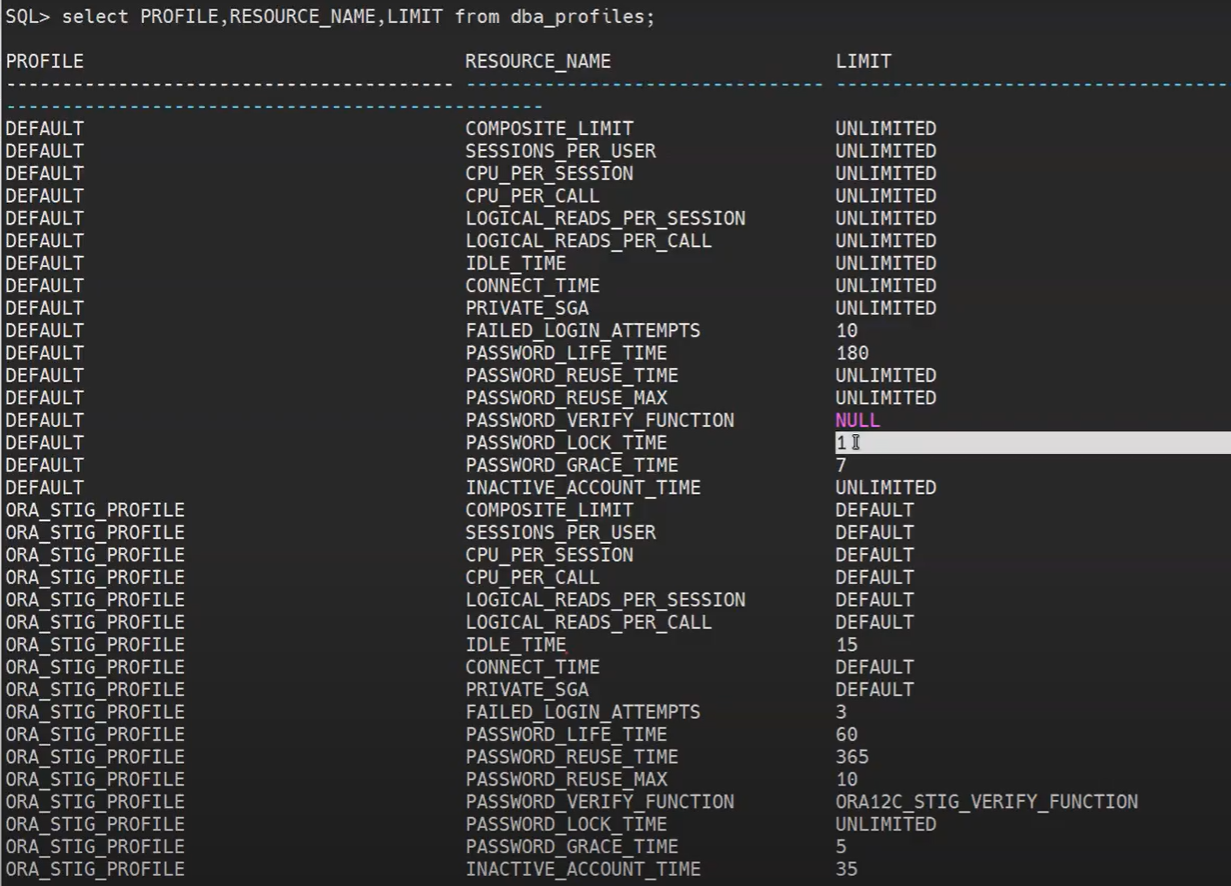Click the PROFILE column header
The width and height of the screenshot is (1231, 886).
[45, 61]
